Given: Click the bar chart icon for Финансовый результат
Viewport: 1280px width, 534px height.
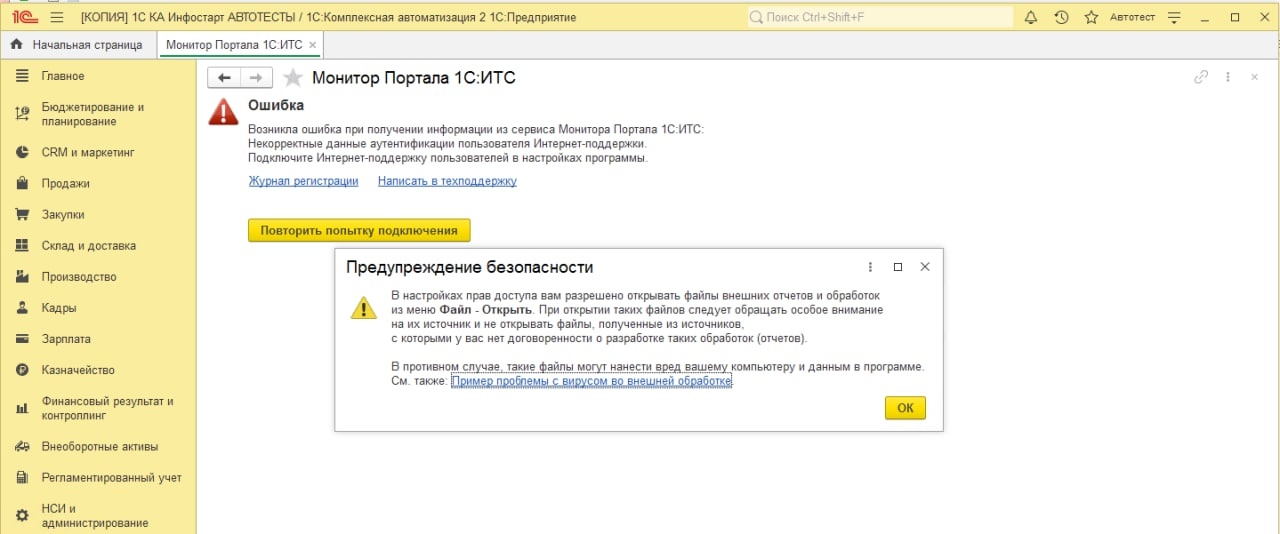Looking at the screenshot, I should 22,408.
